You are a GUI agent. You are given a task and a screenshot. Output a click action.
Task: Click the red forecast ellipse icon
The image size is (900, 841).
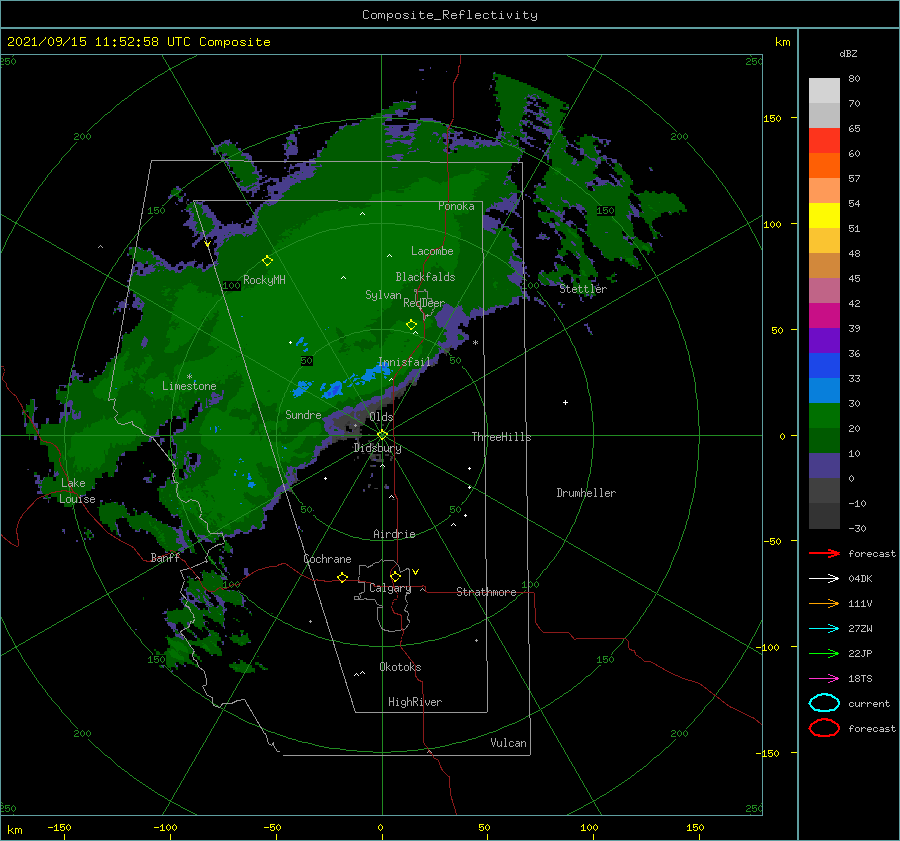click(824, 728)
